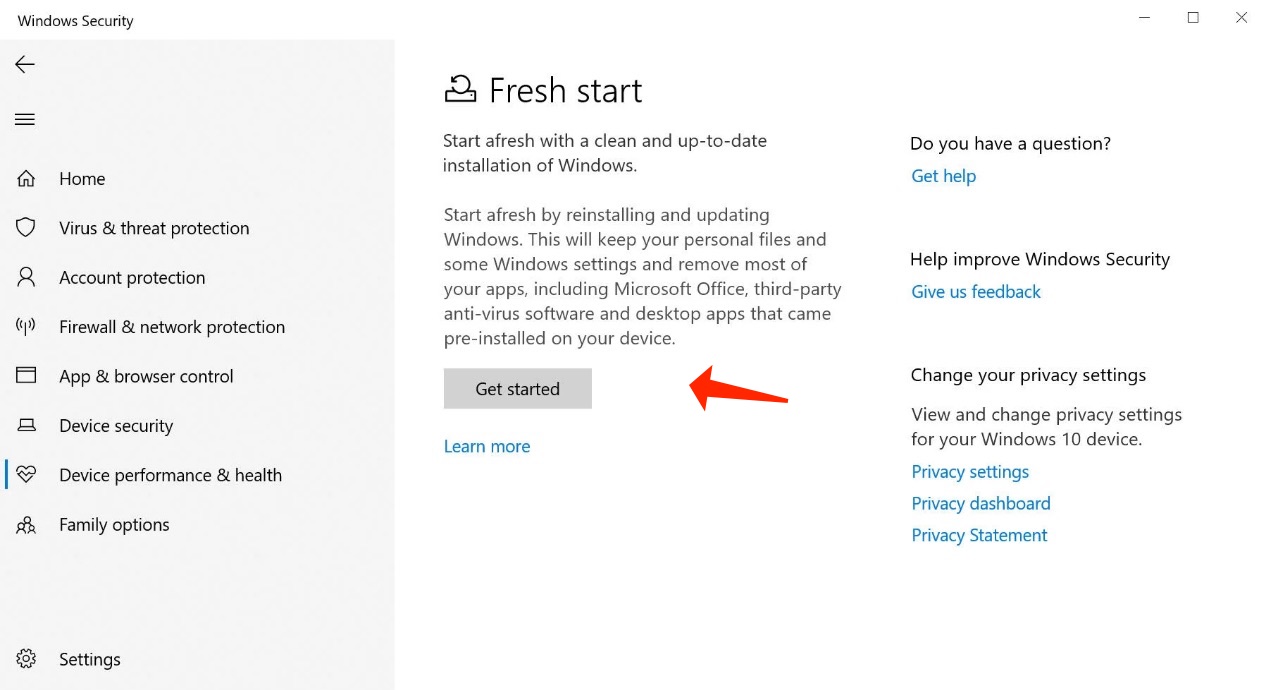Open Family options icon in sidebar
Screen dimensions: 1264x690
(x=26, y=524)
